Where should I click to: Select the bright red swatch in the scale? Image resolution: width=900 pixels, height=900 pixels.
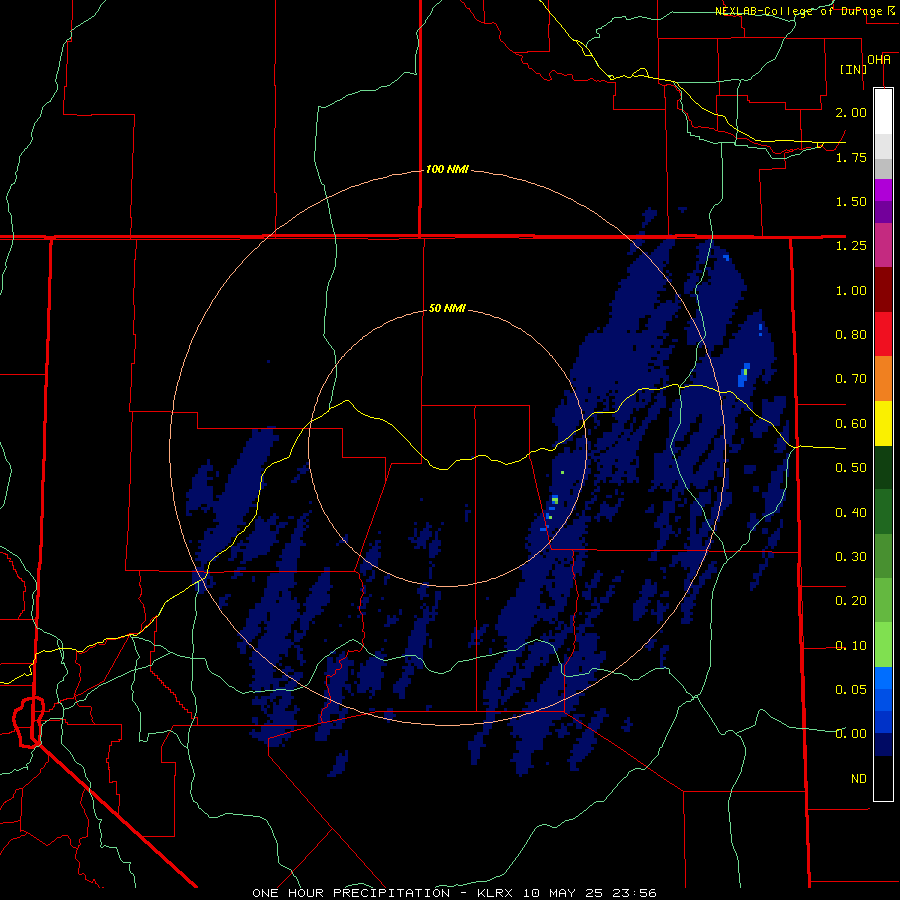click(x=883, y=334)
